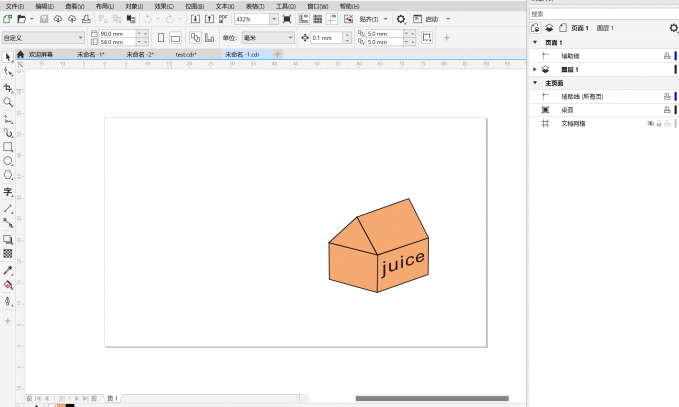Click the paste icon
The height and width of the screenshot is (407, 679).
(131, 19)
